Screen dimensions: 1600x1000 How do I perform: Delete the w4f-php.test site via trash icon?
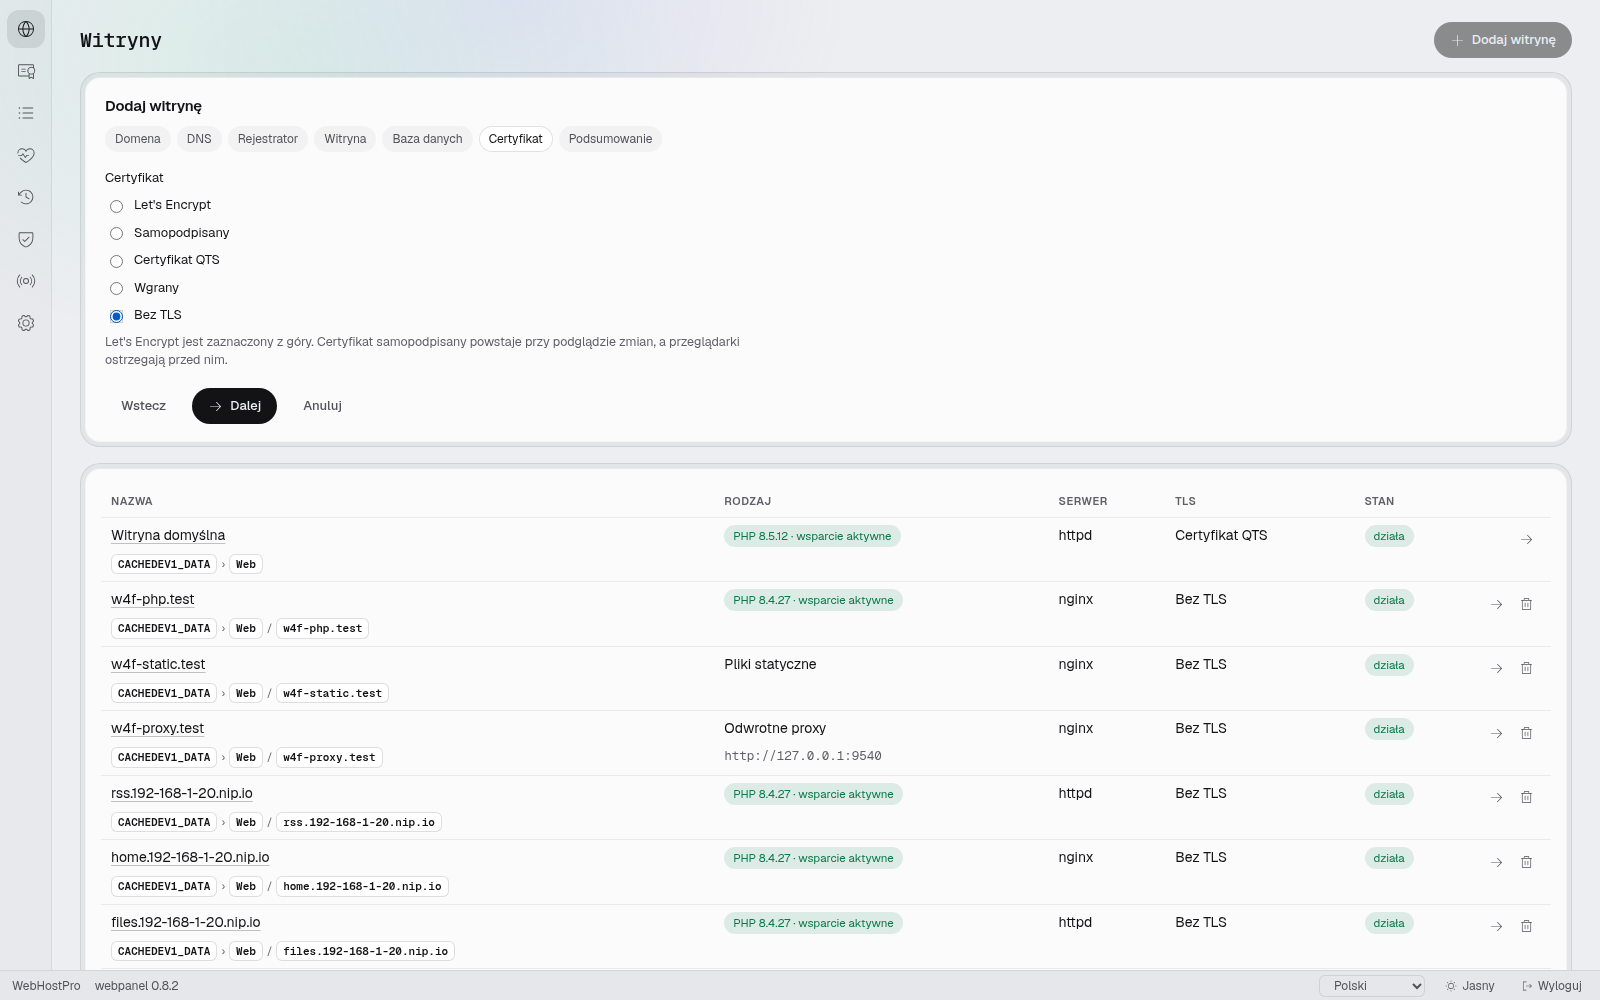pyautogui.click(x=1526, y=604)
